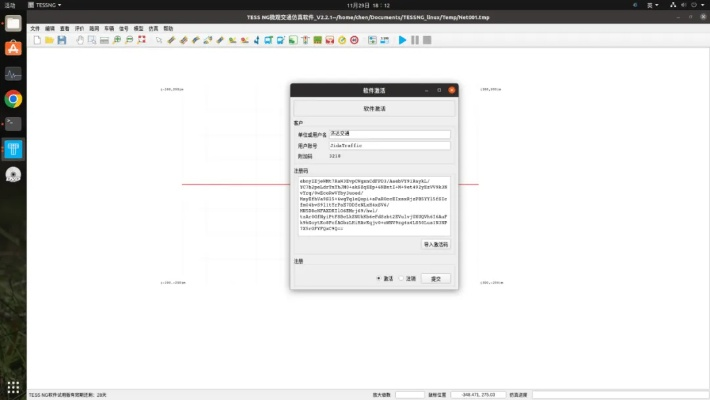Save the network with the floppy disk icon
710x400 pixels.
[62, 40]
